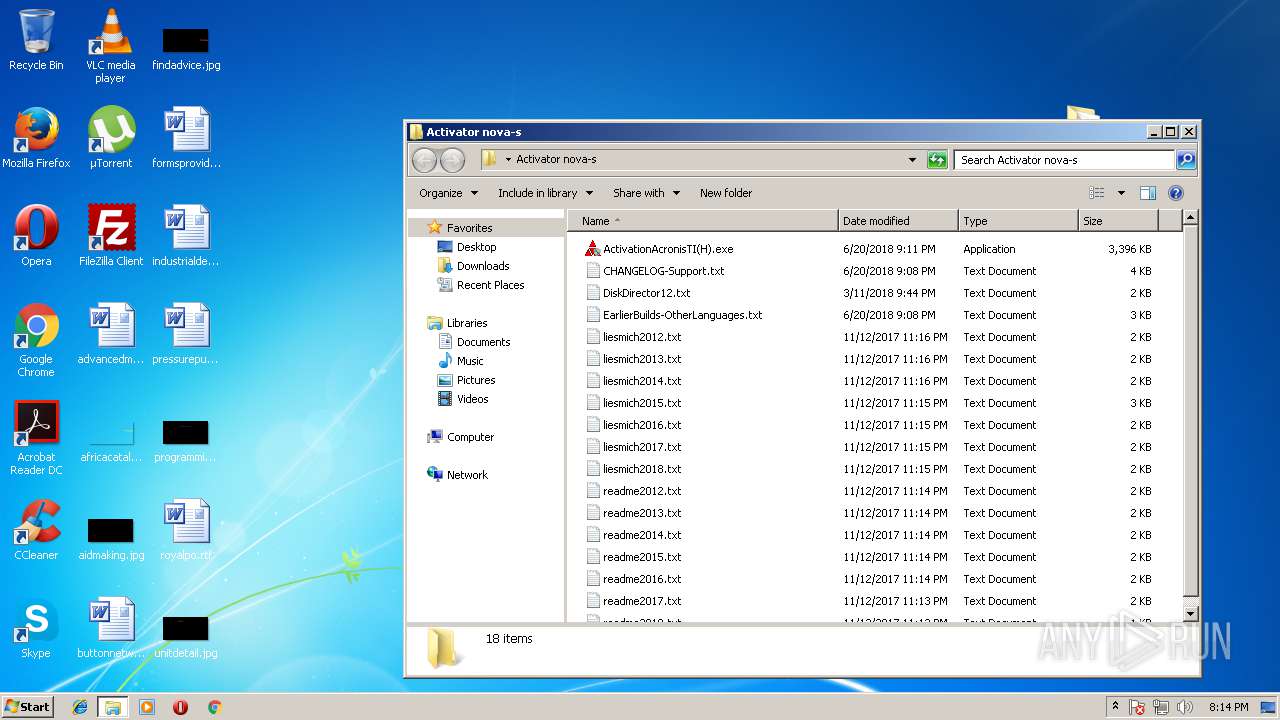Click the taskbar clock showing 8:14 PM

[x=1228, y=707]
